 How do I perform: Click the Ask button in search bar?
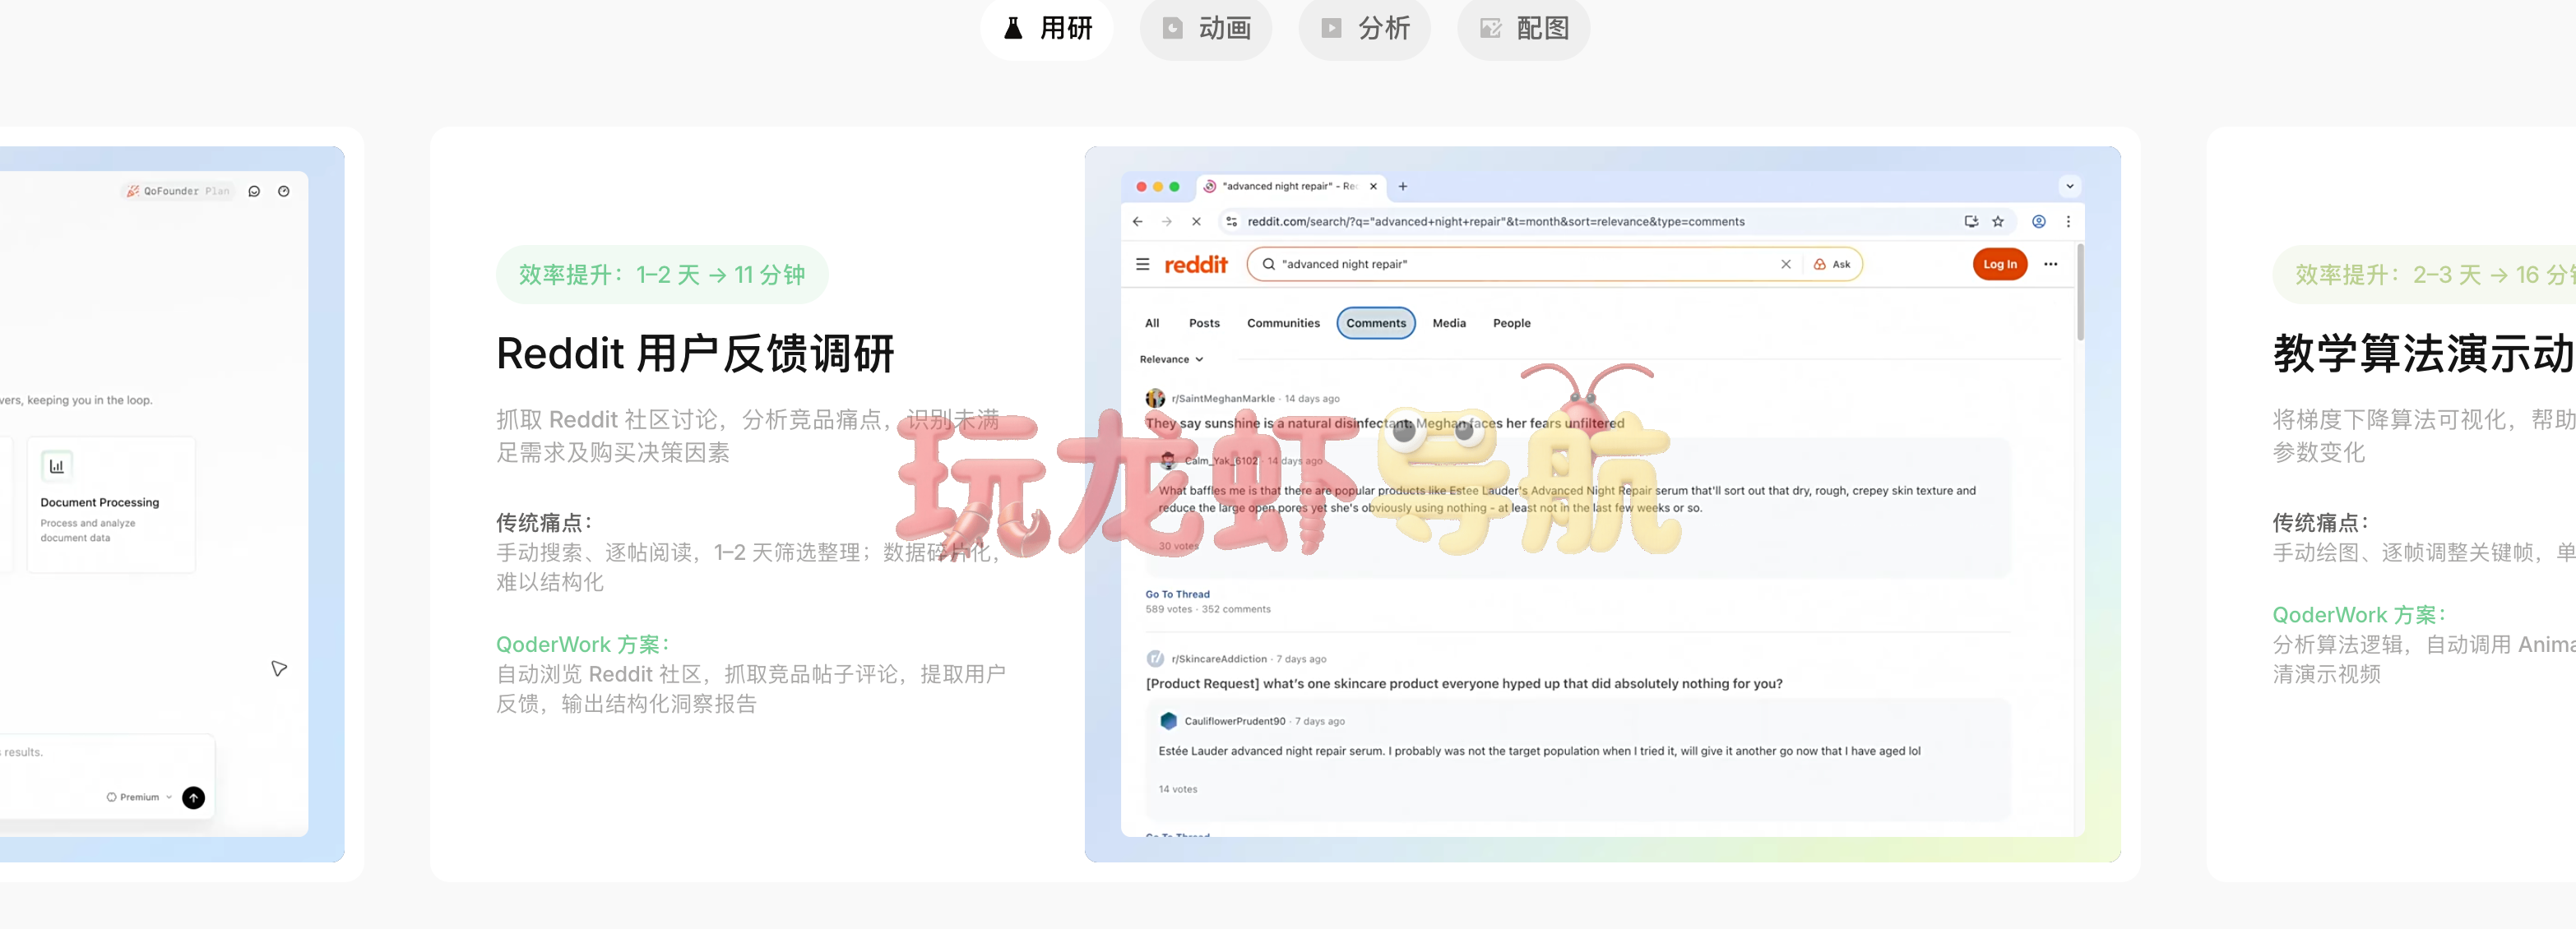click(x=1832, y=264)
